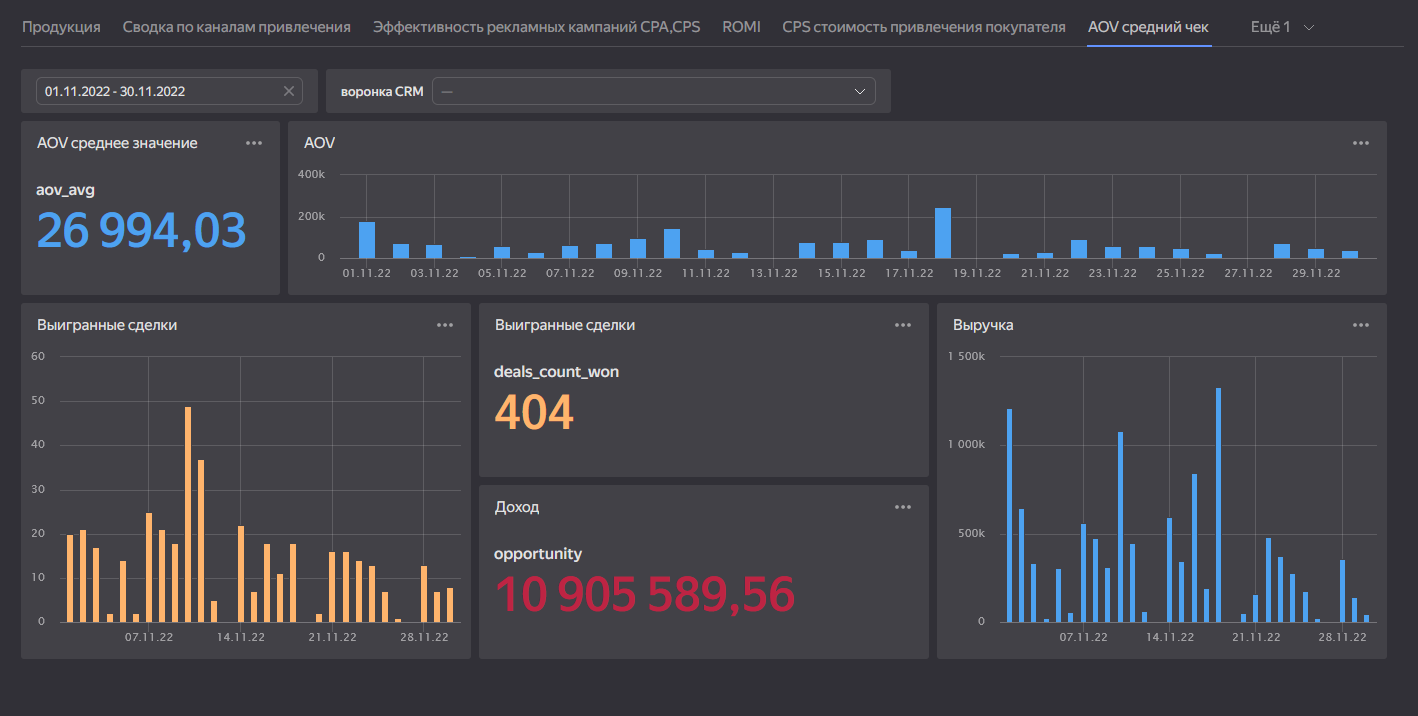
Task: Click the tallest blue bar in Выручка chart
Action: click(1218, 505)
